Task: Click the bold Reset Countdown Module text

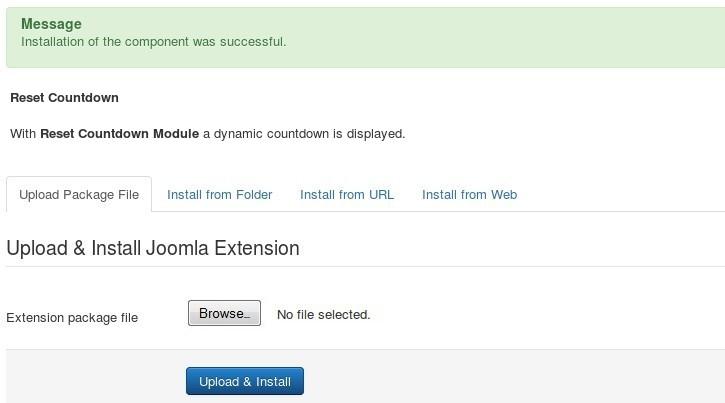Action: [120, 134]
